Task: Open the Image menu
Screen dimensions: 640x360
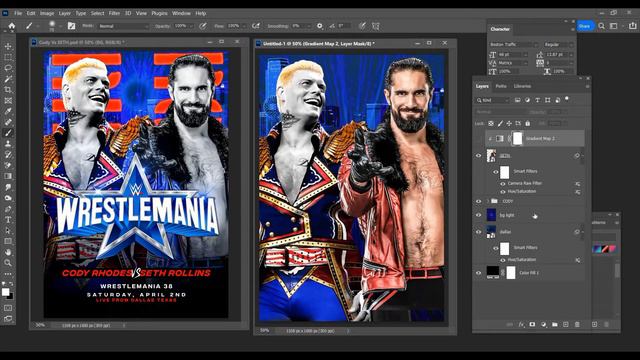Action: click(x=47, y=13)
